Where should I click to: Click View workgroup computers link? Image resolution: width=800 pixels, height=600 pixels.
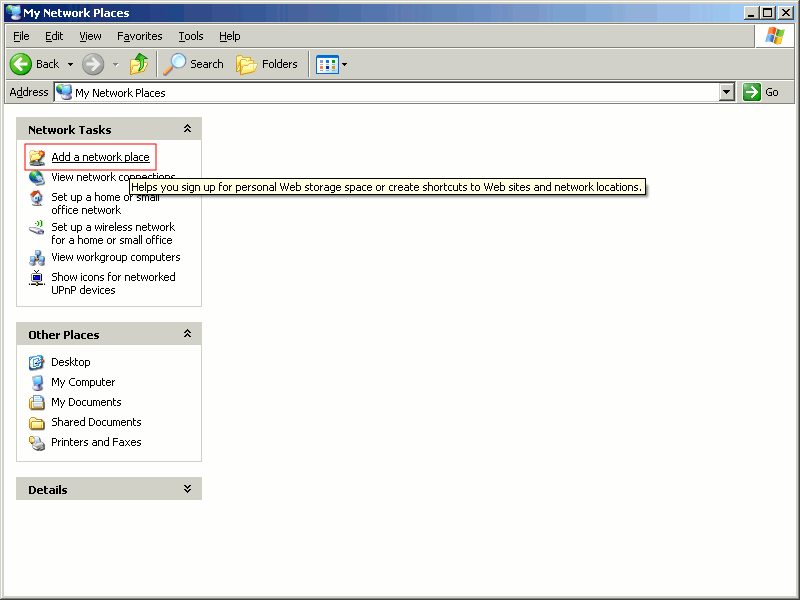tap(116, 257)
